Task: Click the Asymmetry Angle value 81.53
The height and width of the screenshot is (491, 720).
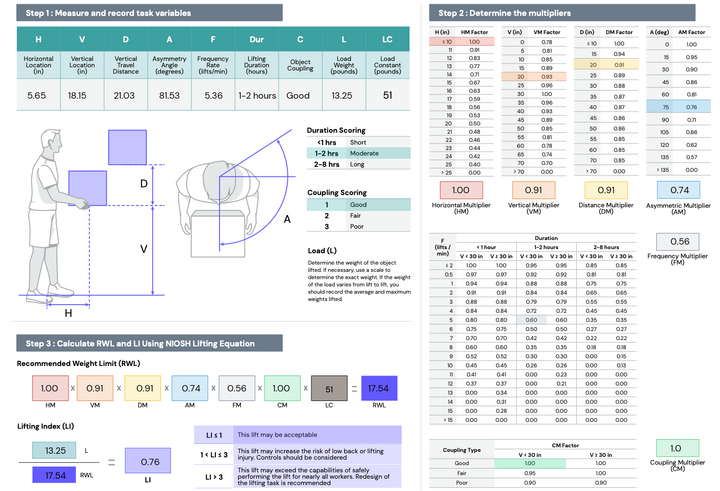Action: pyautogui.click(x=171, y=94)
